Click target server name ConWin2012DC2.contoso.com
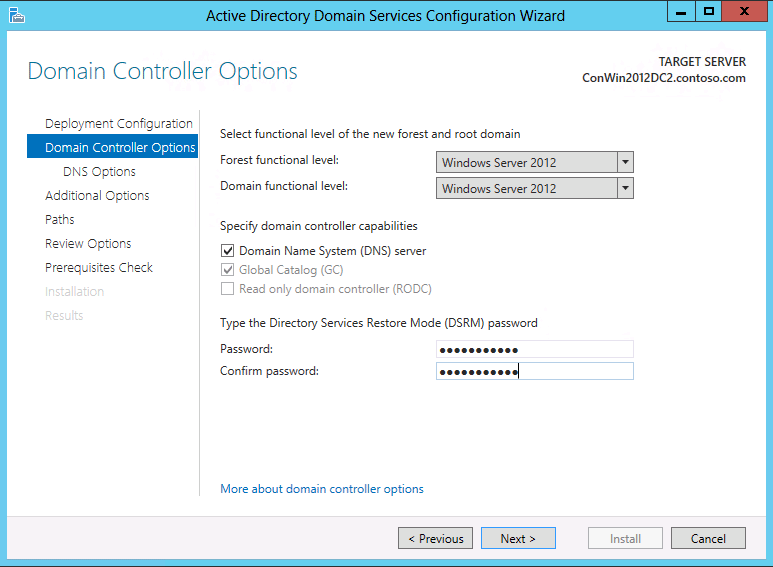773x567 pixels. (x=664, y=78)
